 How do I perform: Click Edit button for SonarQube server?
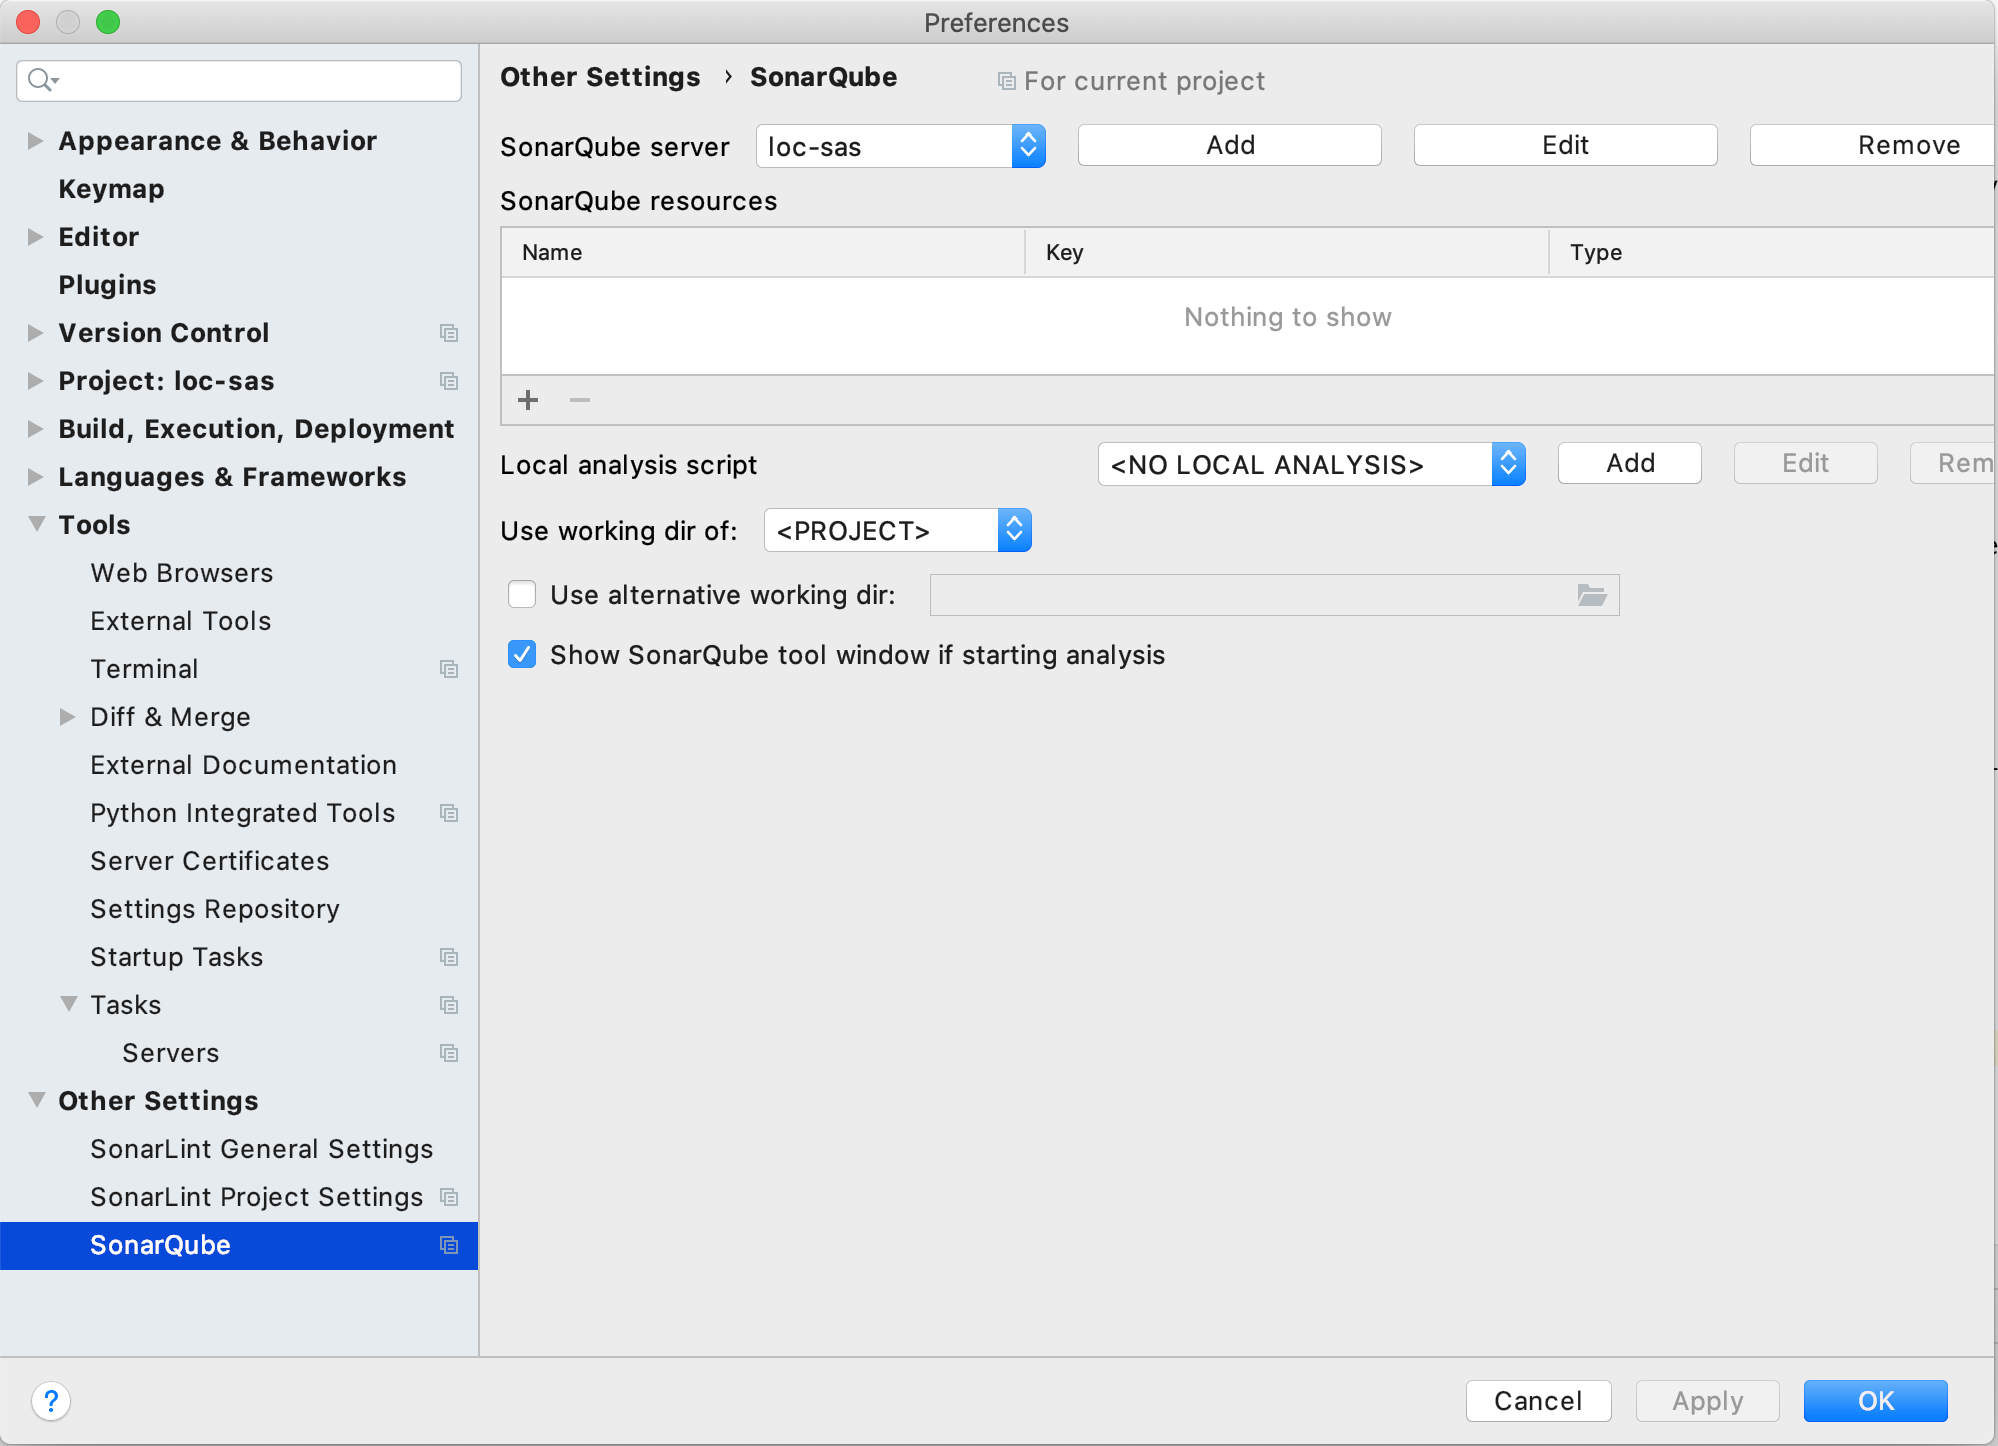[1565, 145]
